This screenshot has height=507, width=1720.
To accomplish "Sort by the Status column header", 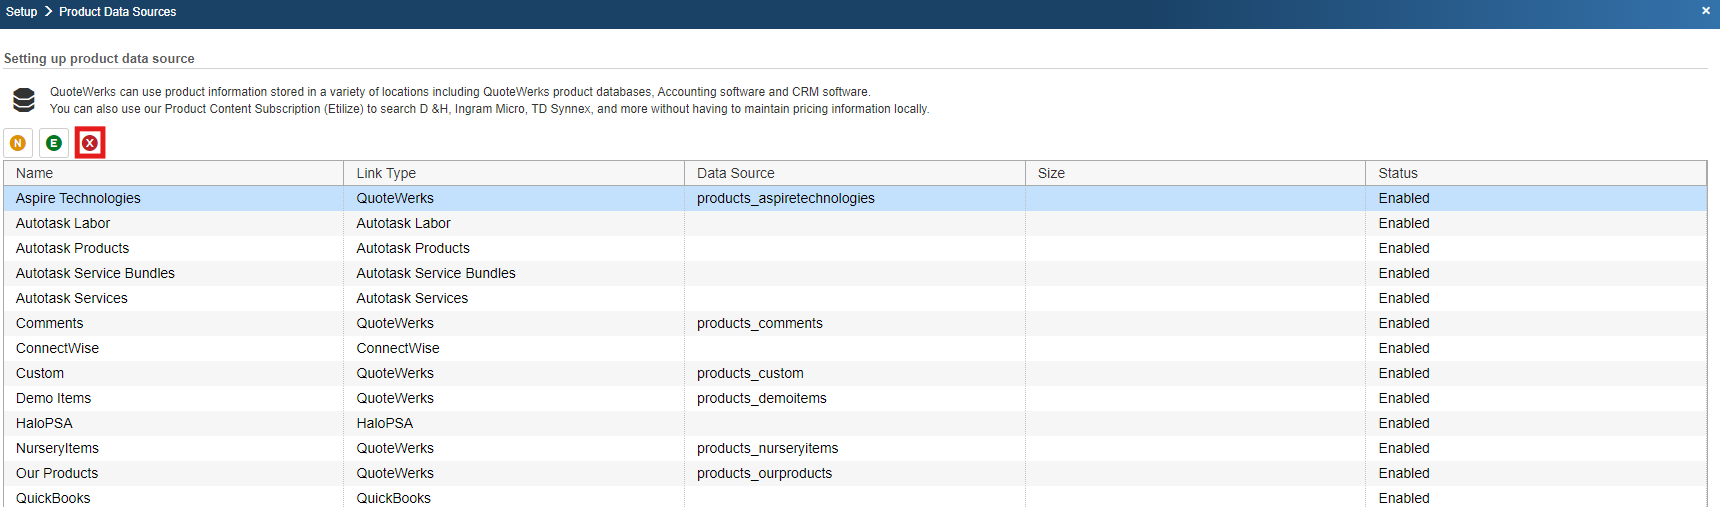I will (x=1397, y=173).
